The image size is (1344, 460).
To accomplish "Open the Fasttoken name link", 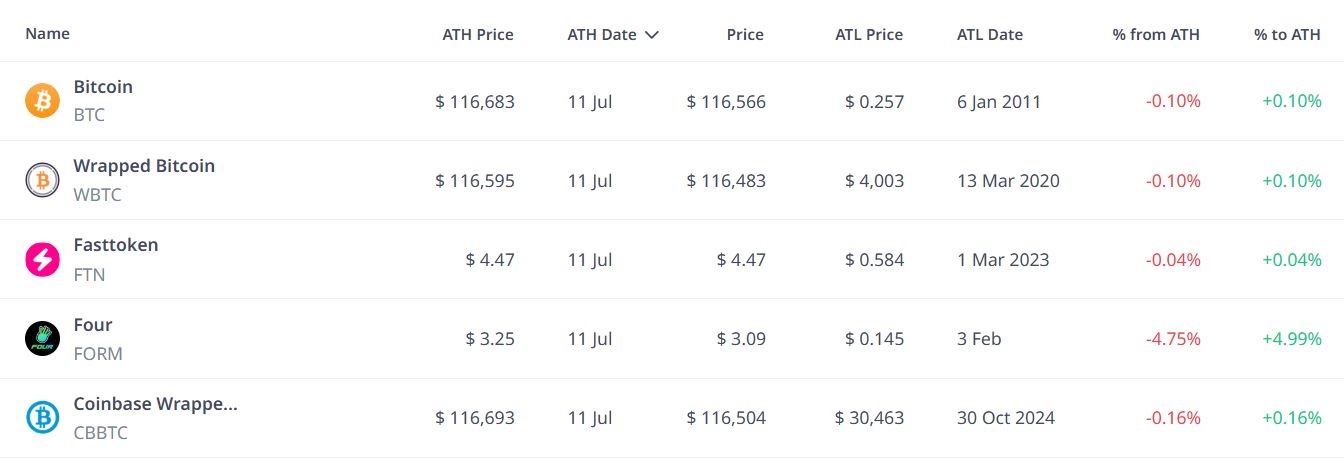I will [116, 245].
